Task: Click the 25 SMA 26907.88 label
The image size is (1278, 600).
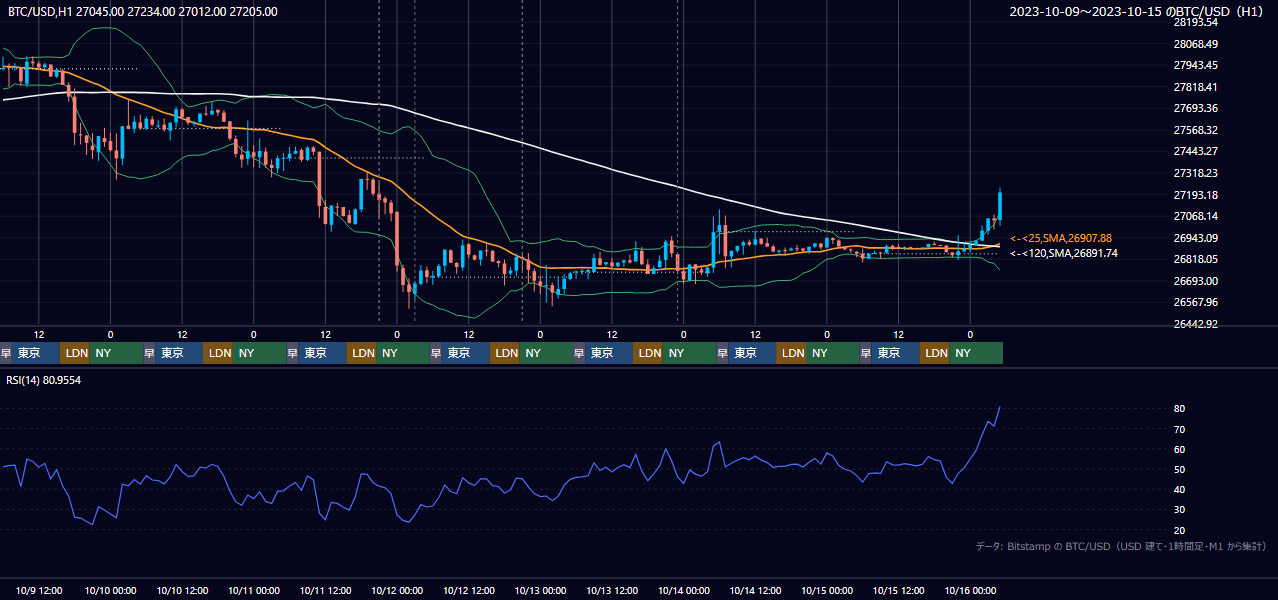Action: point(1061,238)
